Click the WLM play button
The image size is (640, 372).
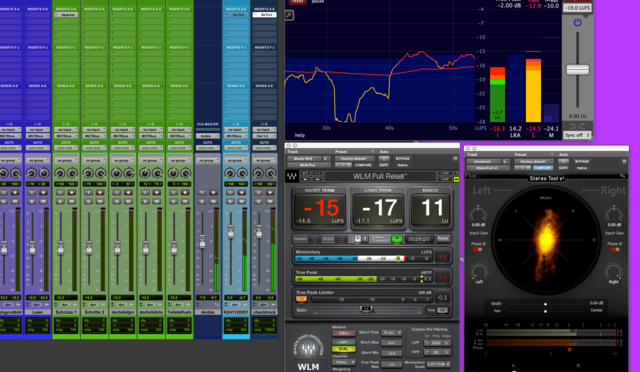358,239
